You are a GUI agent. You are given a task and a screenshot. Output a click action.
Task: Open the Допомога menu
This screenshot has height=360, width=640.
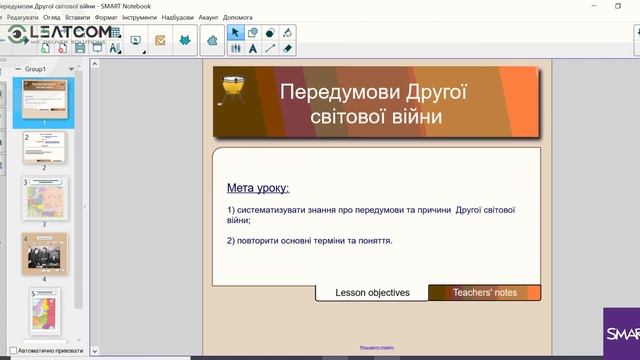point(238,18)
